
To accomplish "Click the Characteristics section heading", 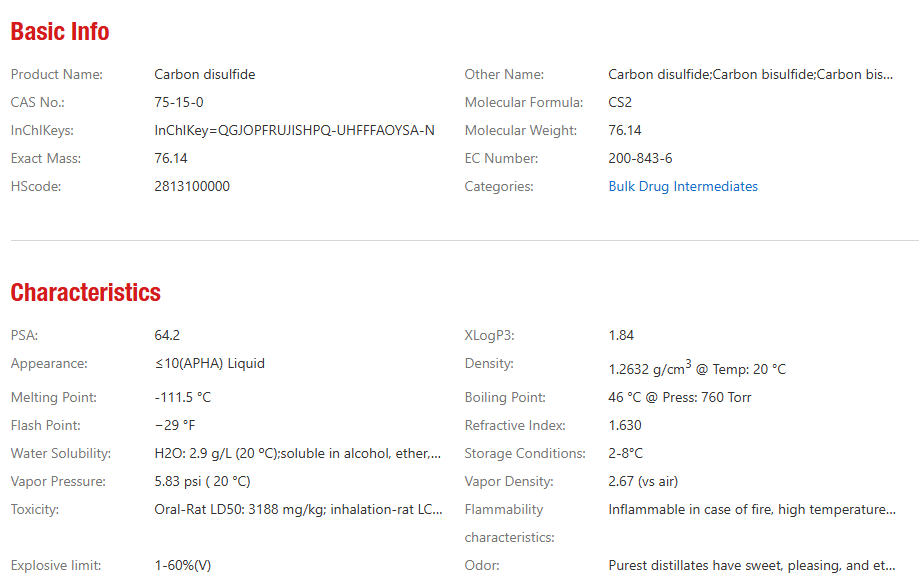I will click(85, 293).
